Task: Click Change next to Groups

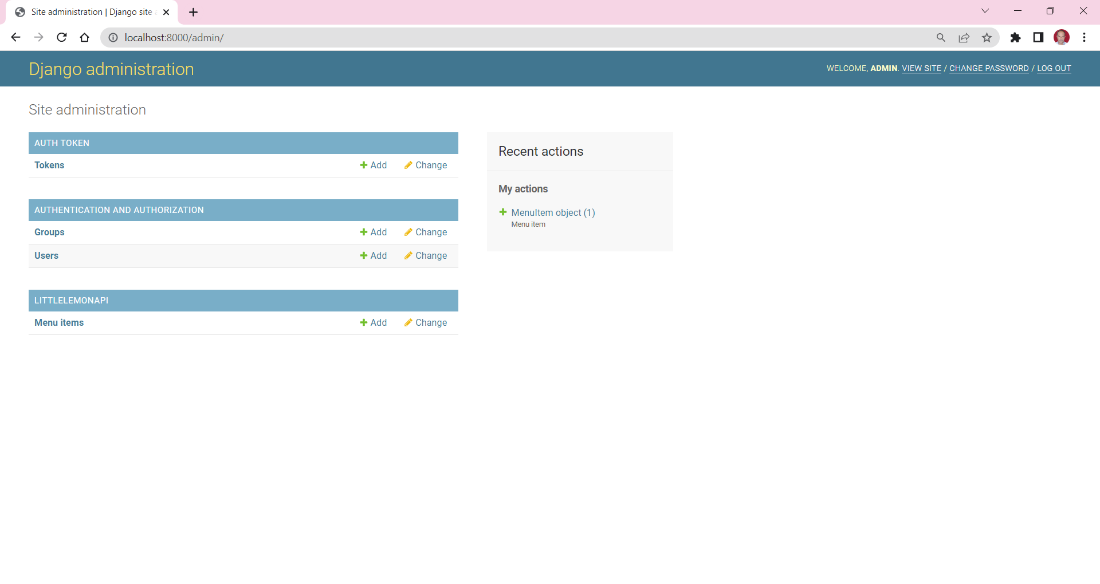Action: coord(426,232)
